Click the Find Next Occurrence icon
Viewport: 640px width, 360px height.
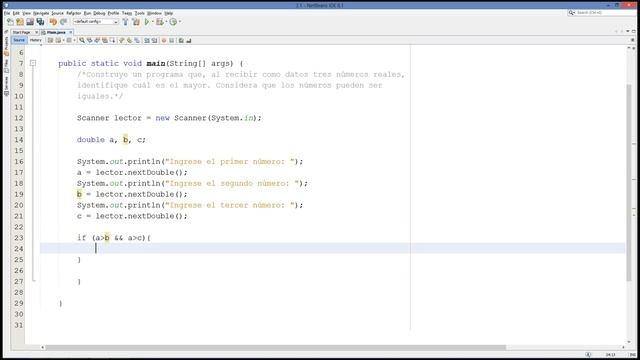97,40
